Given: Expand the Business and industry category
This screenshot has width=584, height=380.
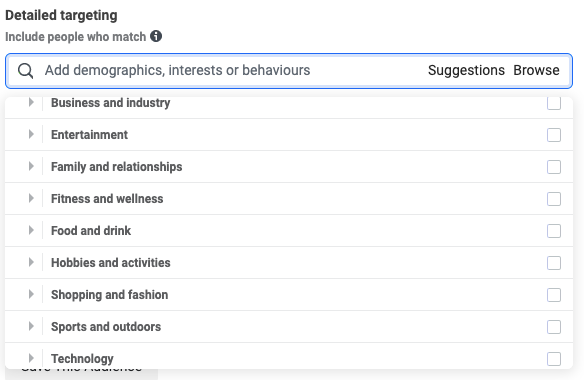Looking at the screenshot, I should pos(31,102).
